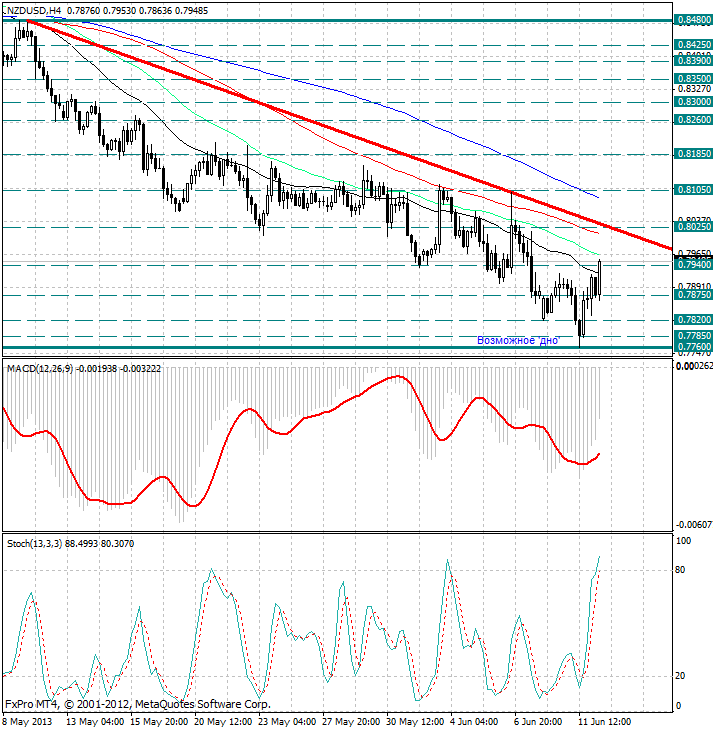The width and height of the screenshot is (713, 729).
Task: Click the 27 May 20:00 time label
Action: (351, 722)
